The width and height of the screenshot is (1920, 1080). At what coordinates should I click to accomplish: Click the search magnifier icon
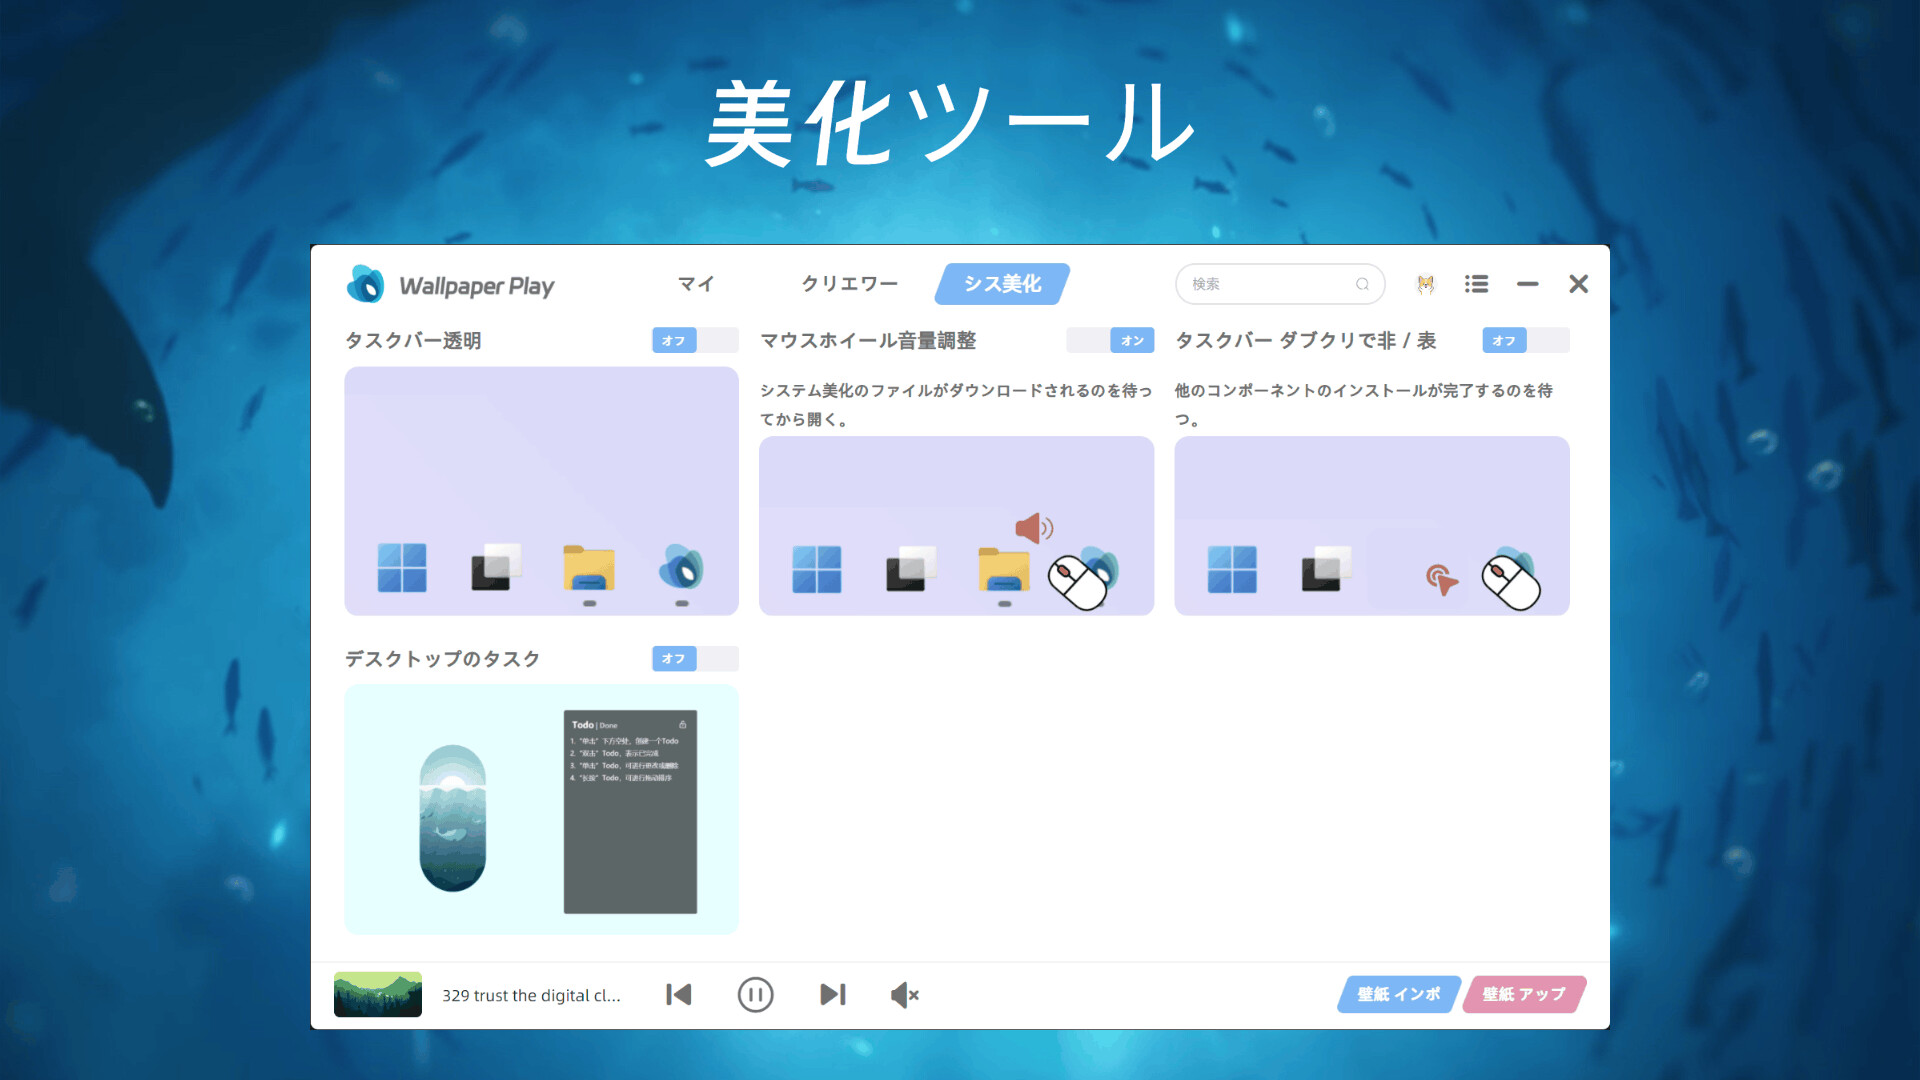[1362, 284]
